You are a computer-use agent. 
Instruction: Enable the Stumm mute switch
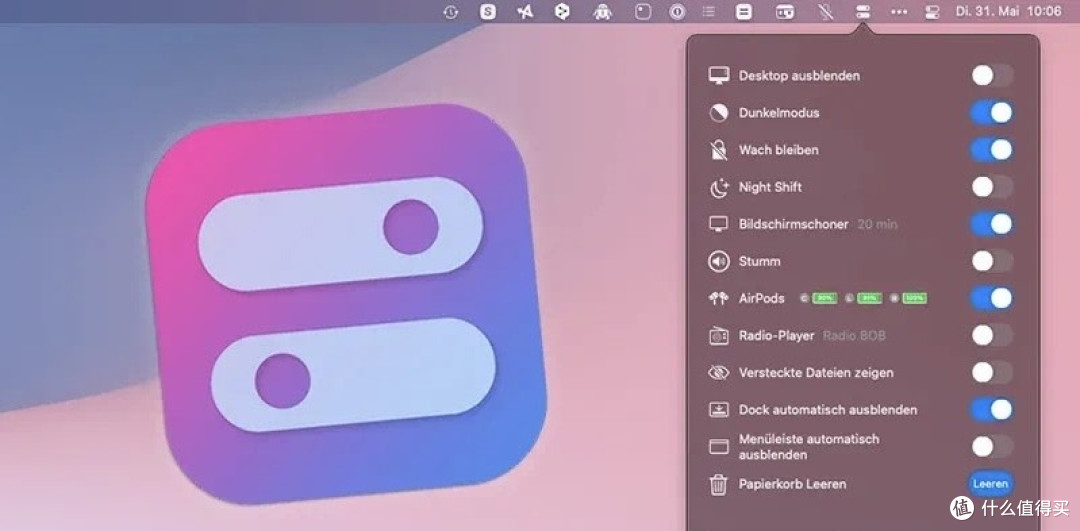pyautogui.click(x=992, y=261)
